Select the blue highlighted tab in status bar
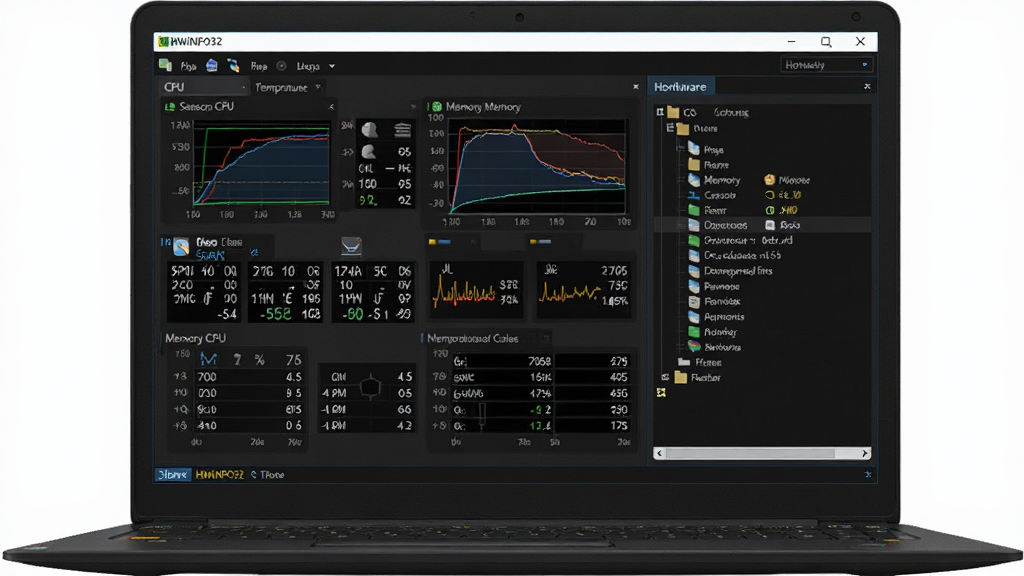Viewport: 1024px width, 576px height. pyautogui.click(x=173, y=475)
